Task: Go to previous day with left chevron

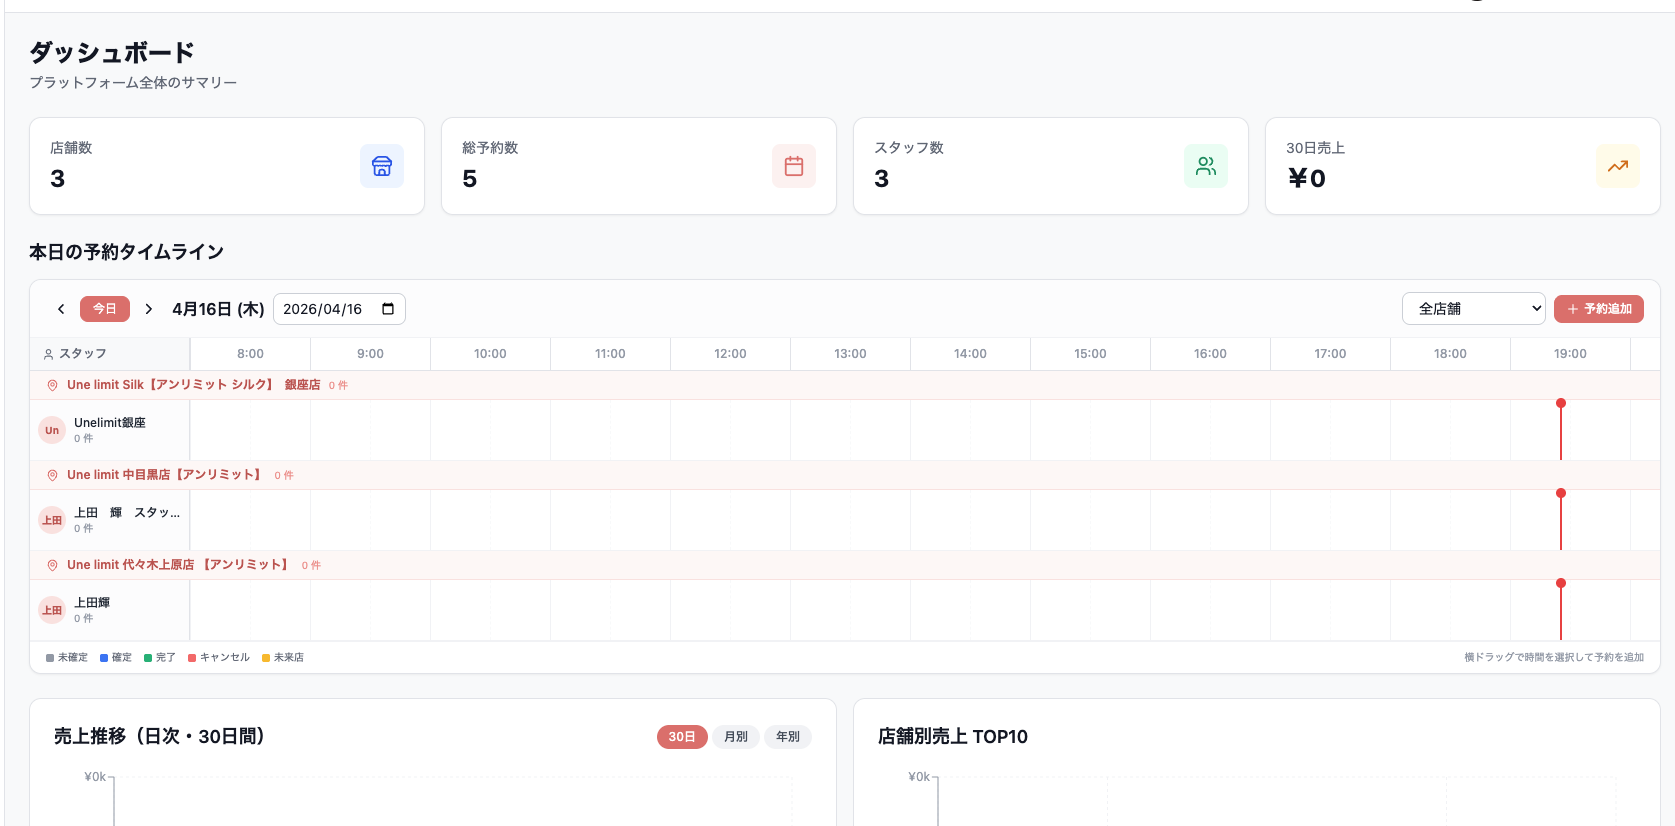Action: tap(61, 309)
